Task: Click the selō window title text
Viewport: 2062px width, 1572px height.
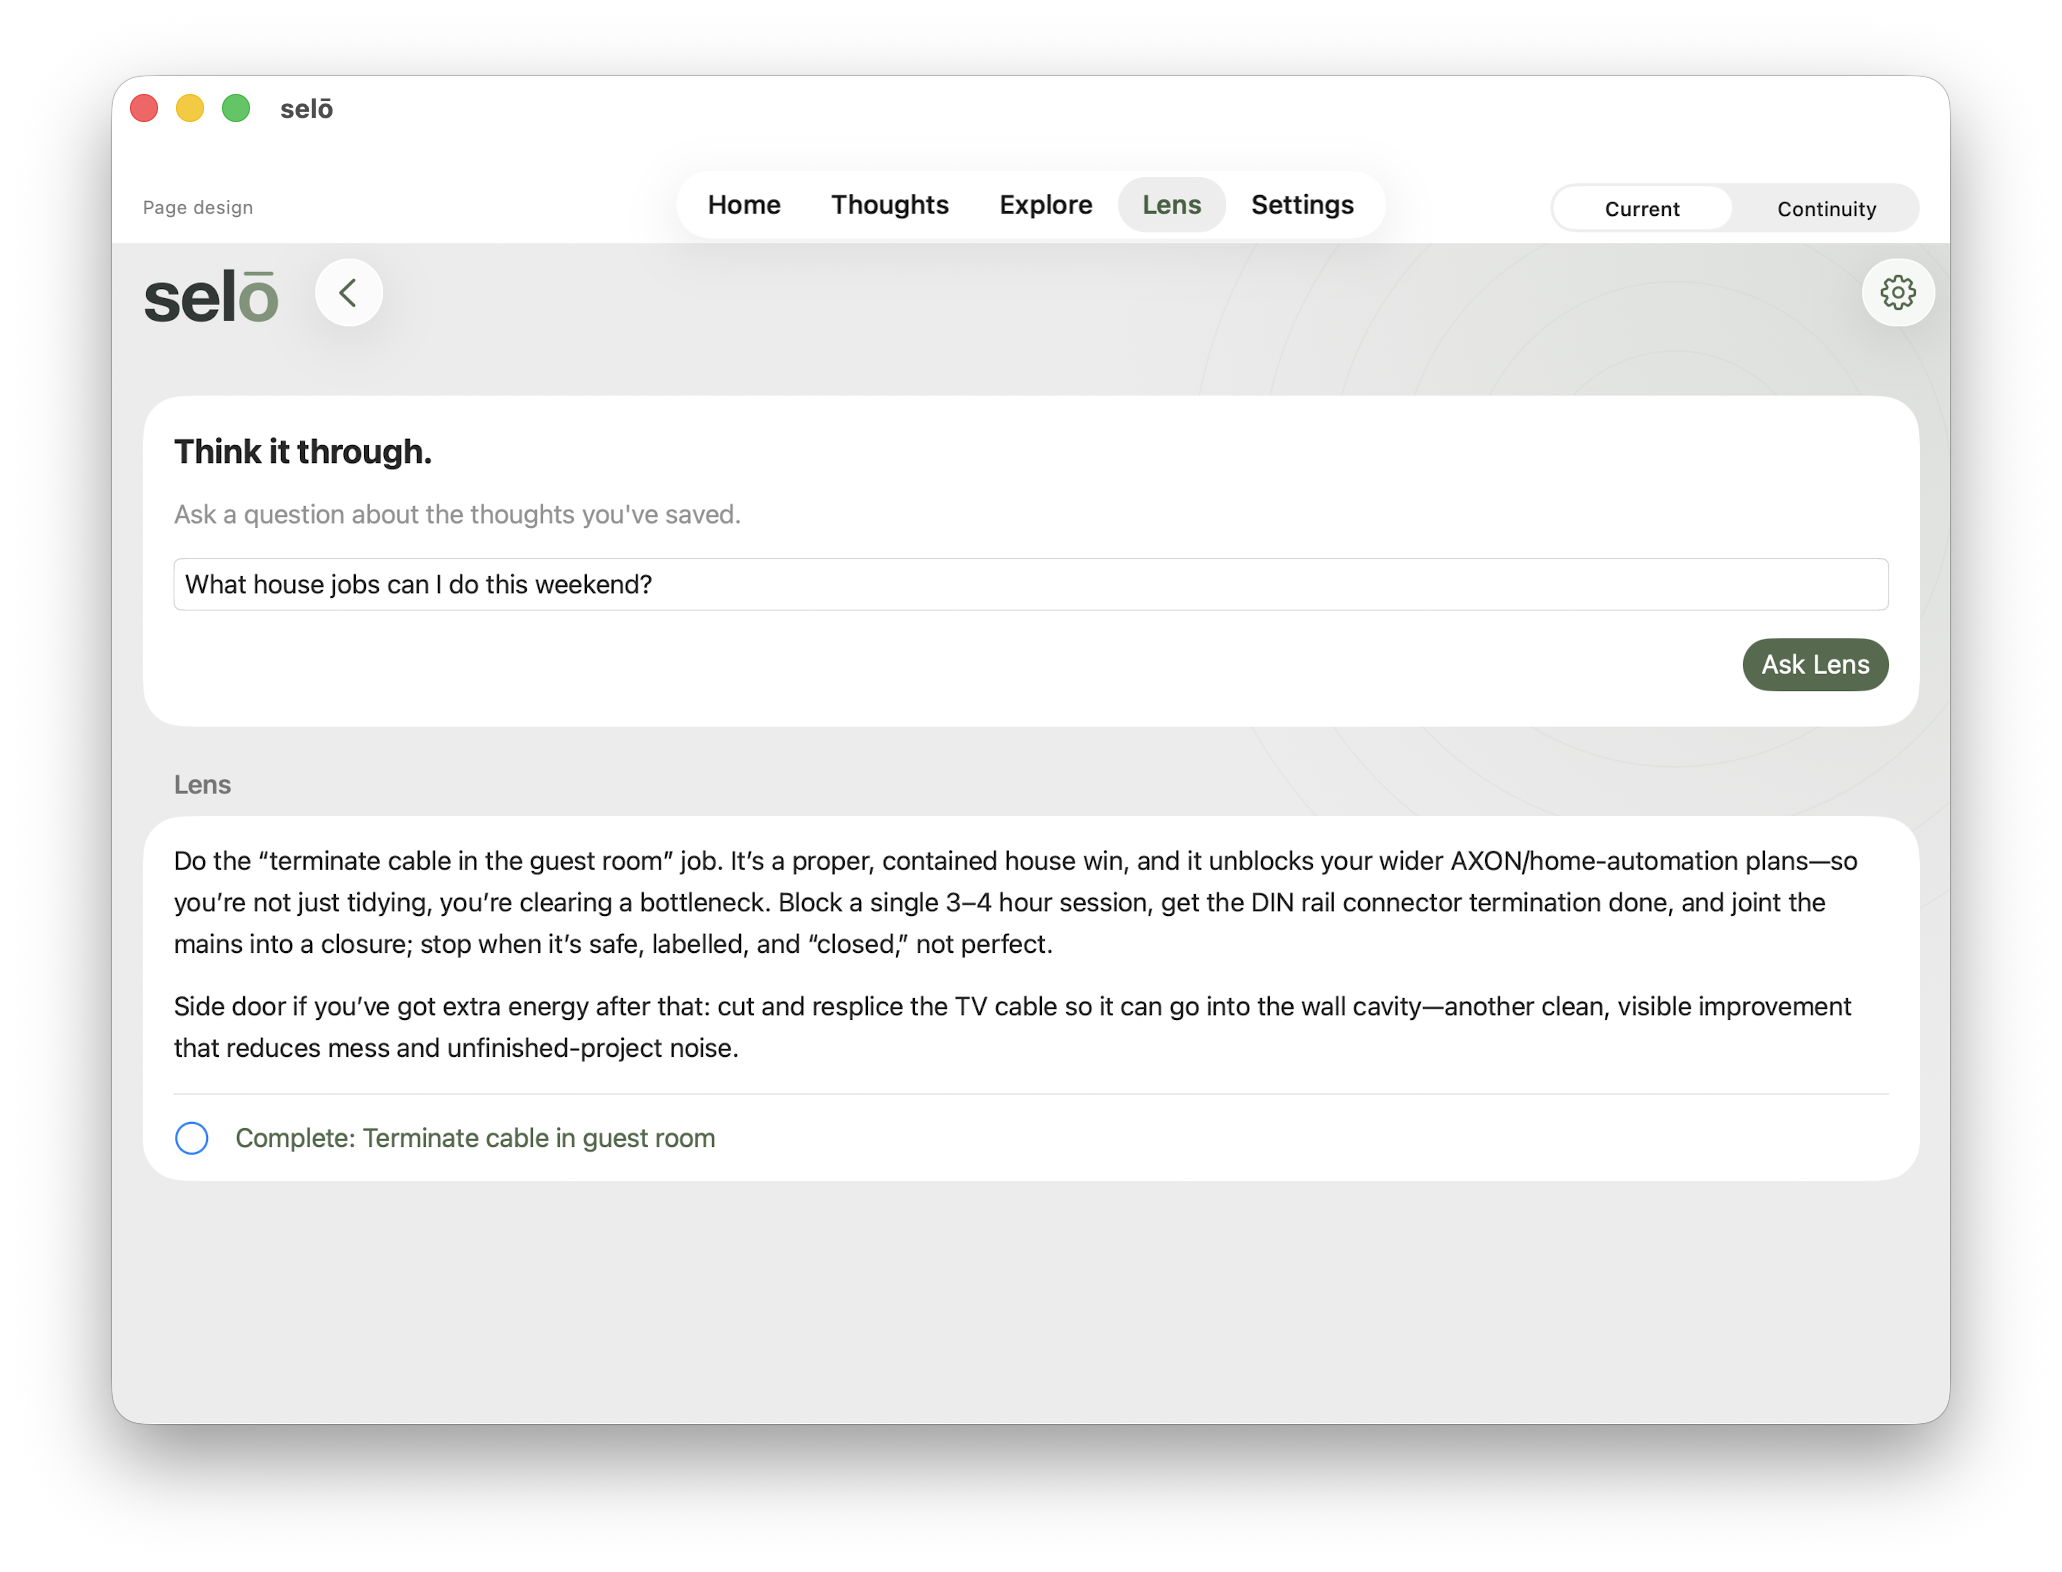Action: pos(306,109)
